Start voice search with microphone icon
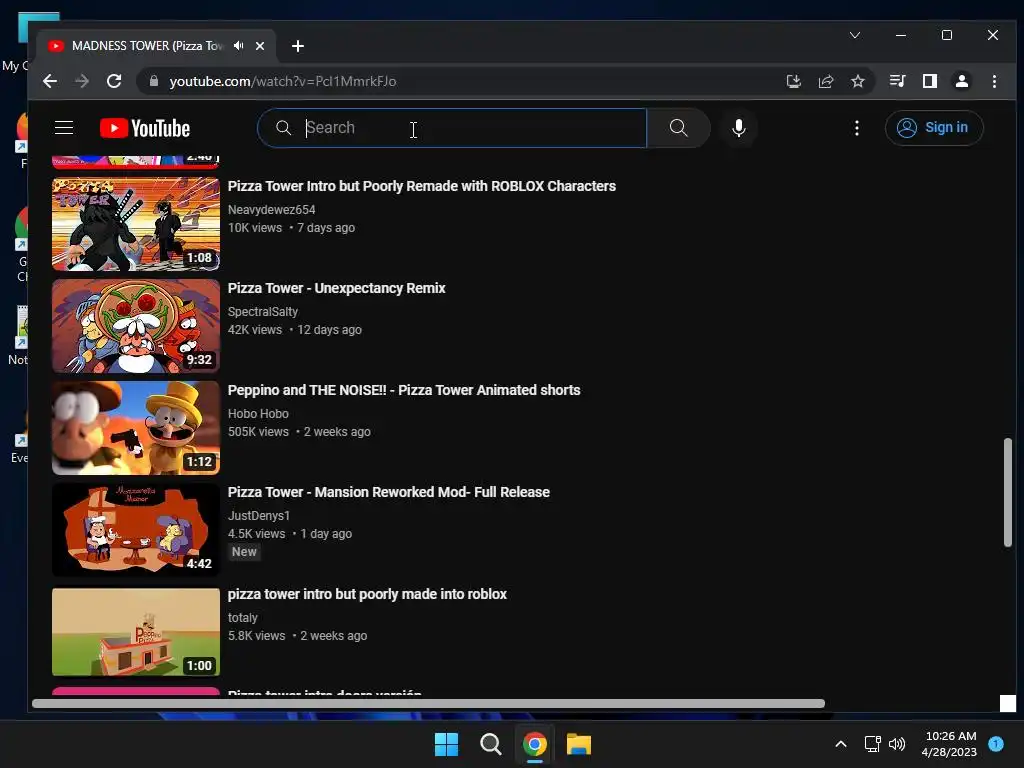Viewport: 1024px width, 768px height. point(739,128)
